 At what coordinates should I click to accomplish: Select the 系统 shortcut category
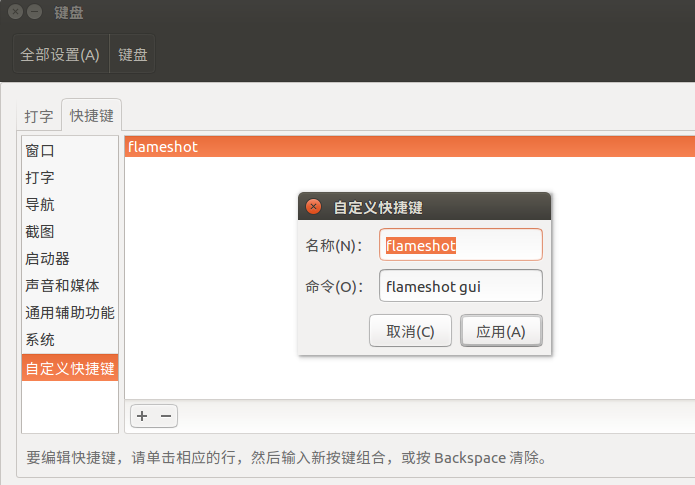tap(70, 340)
